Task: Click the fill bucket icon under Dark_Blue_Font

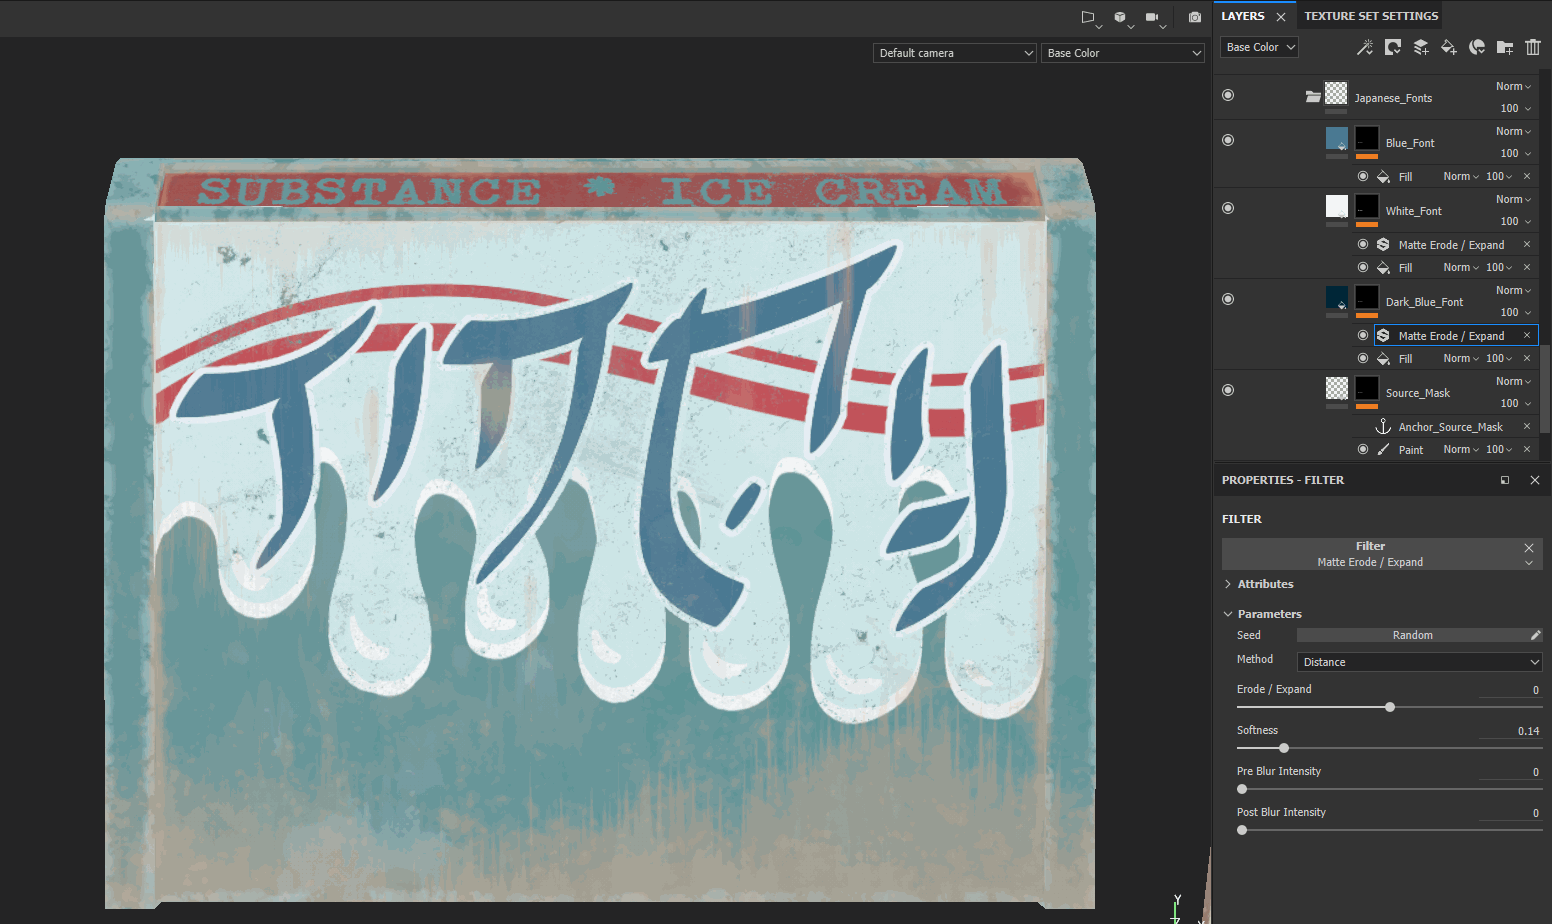Action: [x=1383, y=359]
